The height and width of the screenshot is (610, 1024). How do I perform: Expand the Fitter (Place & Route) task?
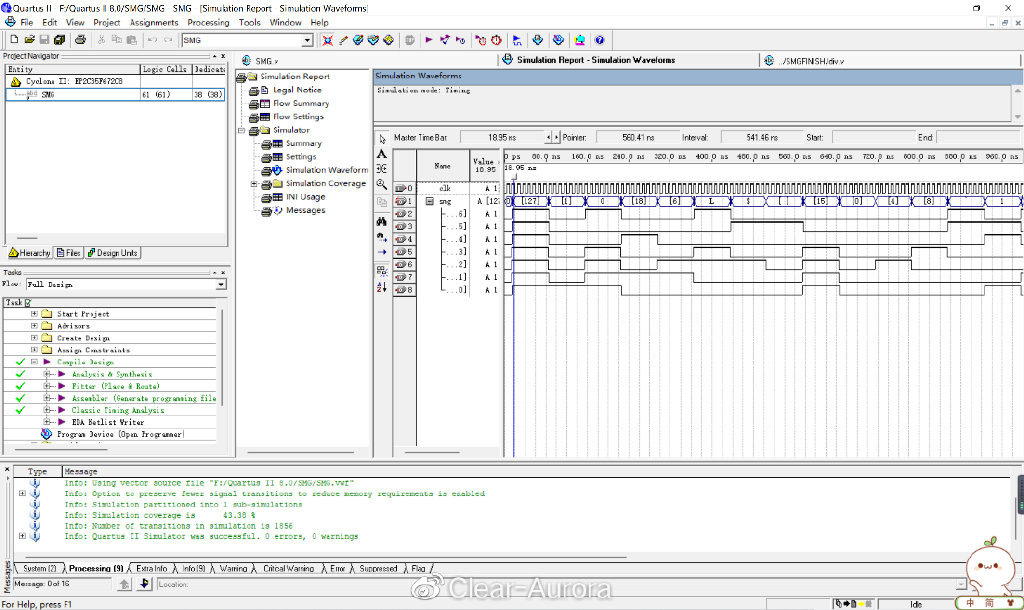point(47,386)
